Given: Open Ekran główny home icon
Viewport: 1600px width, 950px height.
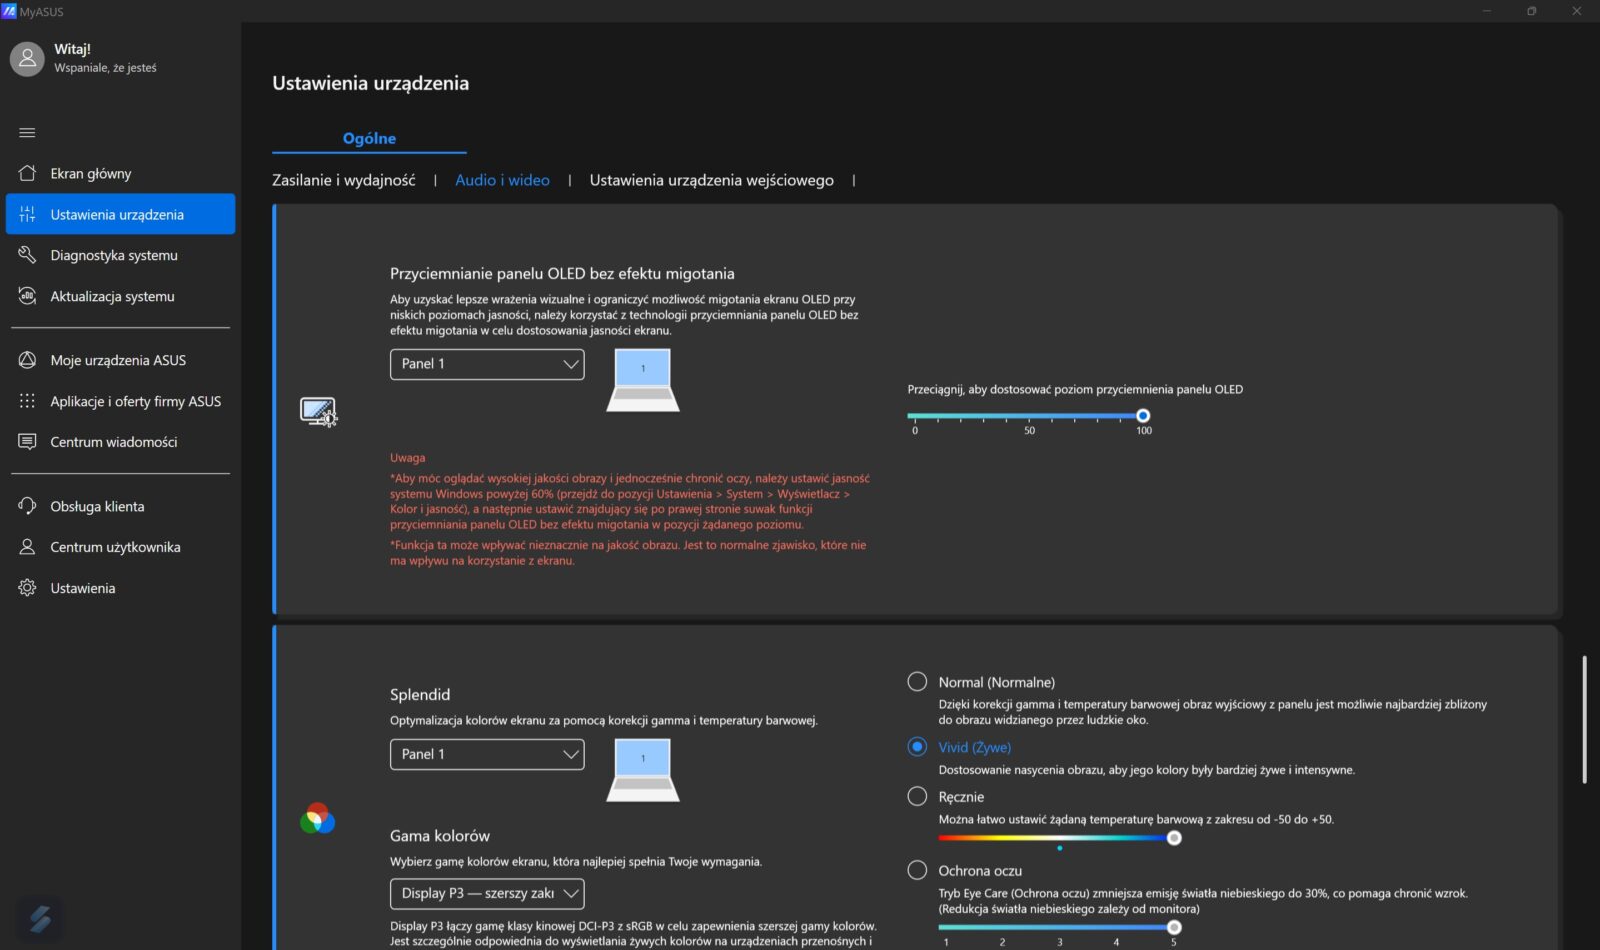Looking at the screenshot, I should click(x=27, y=173).
